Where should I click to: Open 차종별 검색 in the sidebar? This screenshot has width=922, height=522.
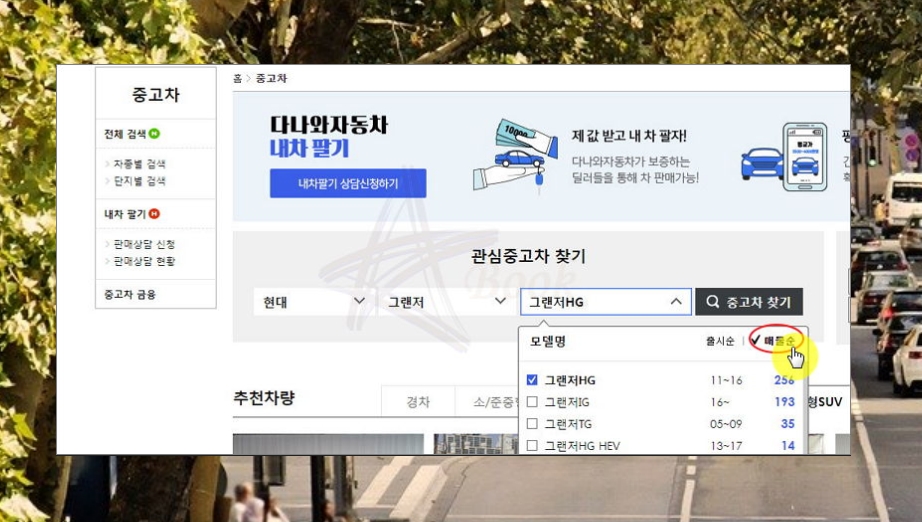[139, 163]
